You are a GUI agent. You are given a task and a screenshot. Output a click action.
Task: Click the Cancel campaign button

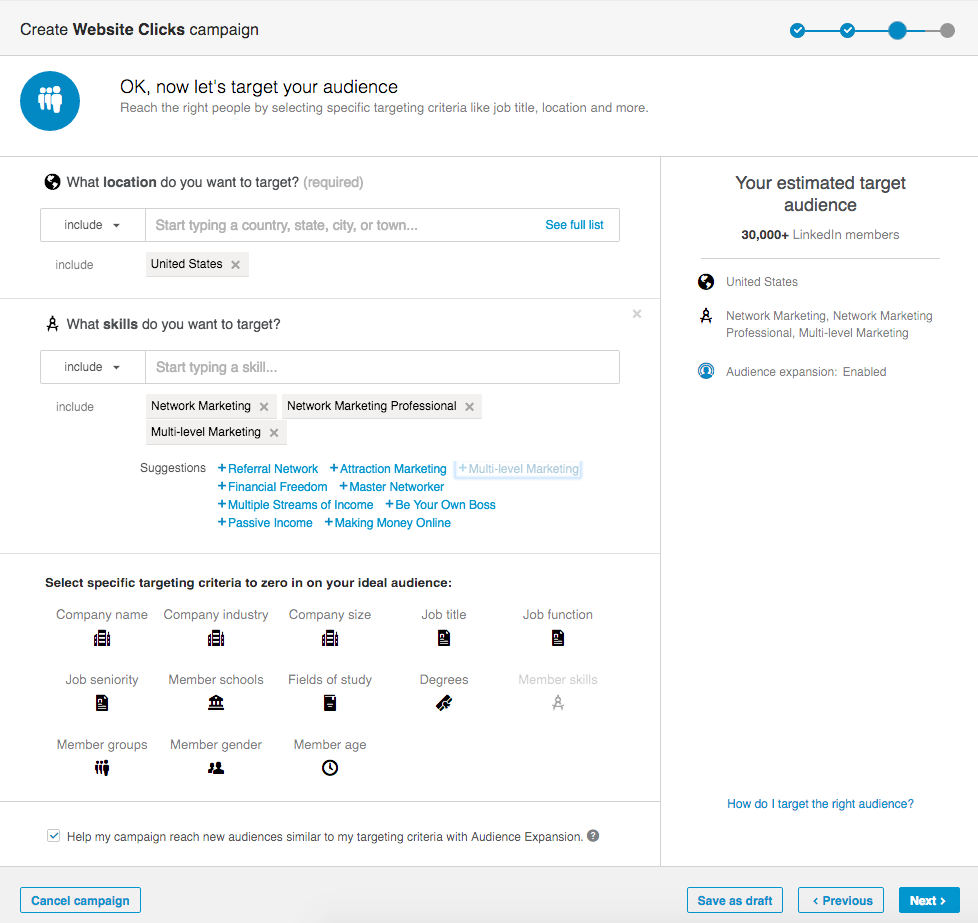pos(80,901)
